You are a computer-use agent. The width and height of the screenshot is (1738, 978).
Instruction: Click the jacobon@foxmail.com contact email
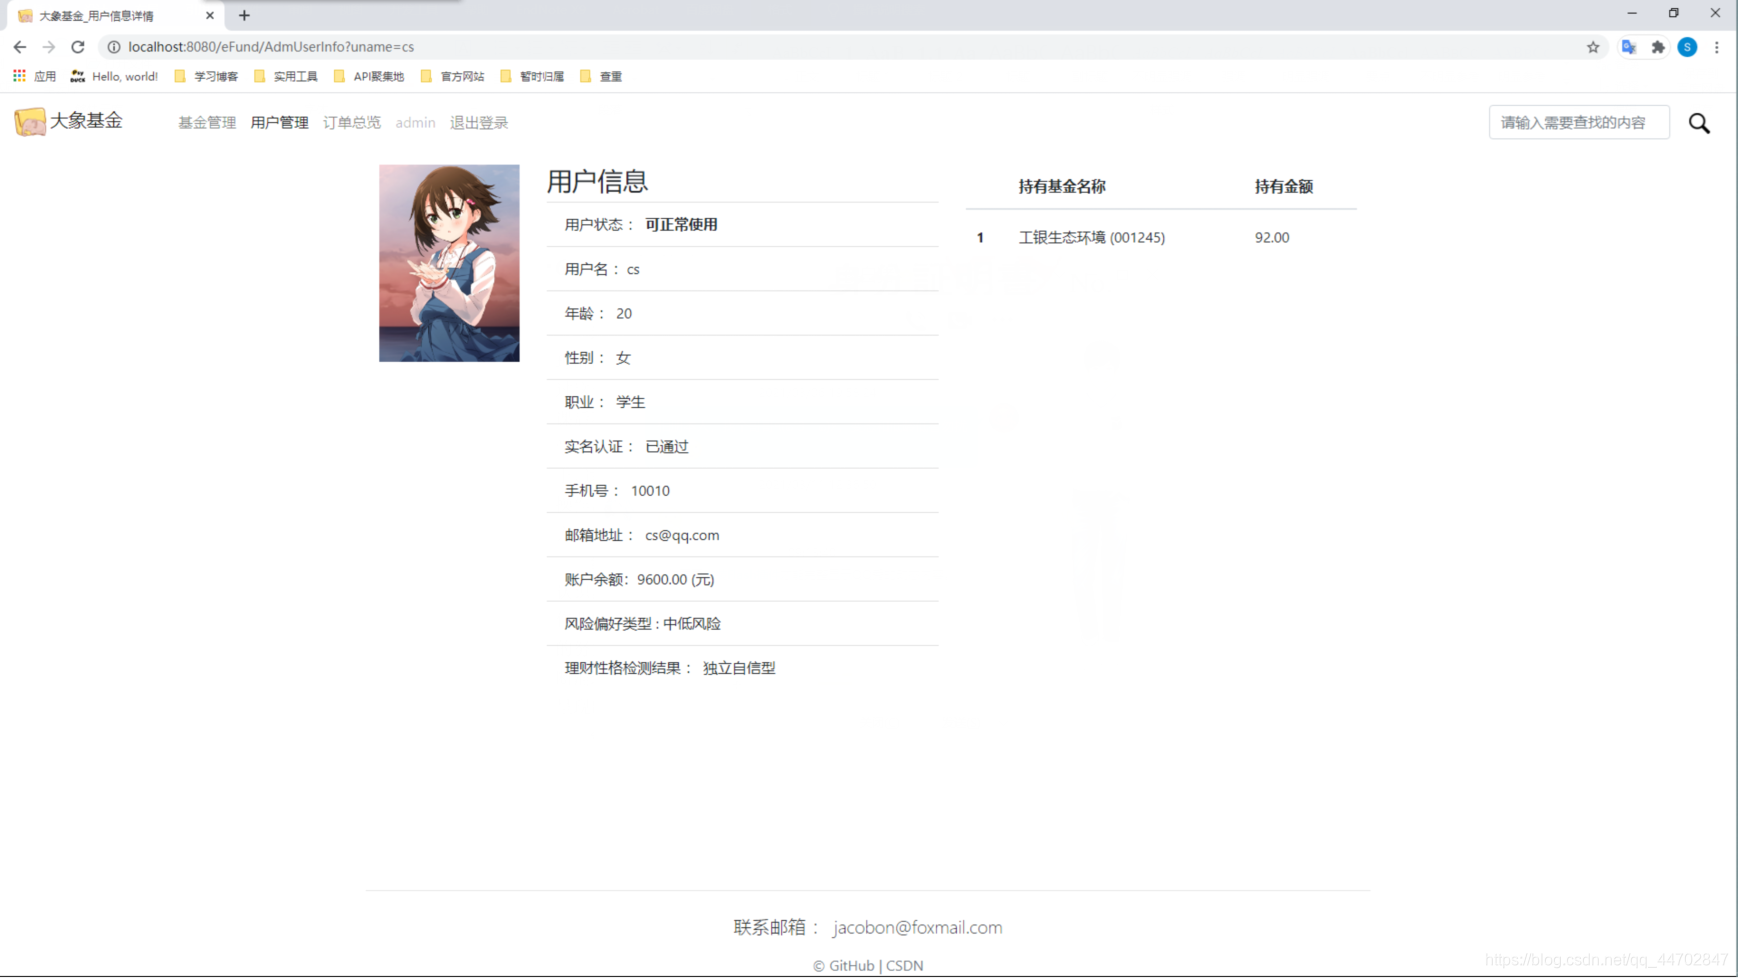pos(917,927)
